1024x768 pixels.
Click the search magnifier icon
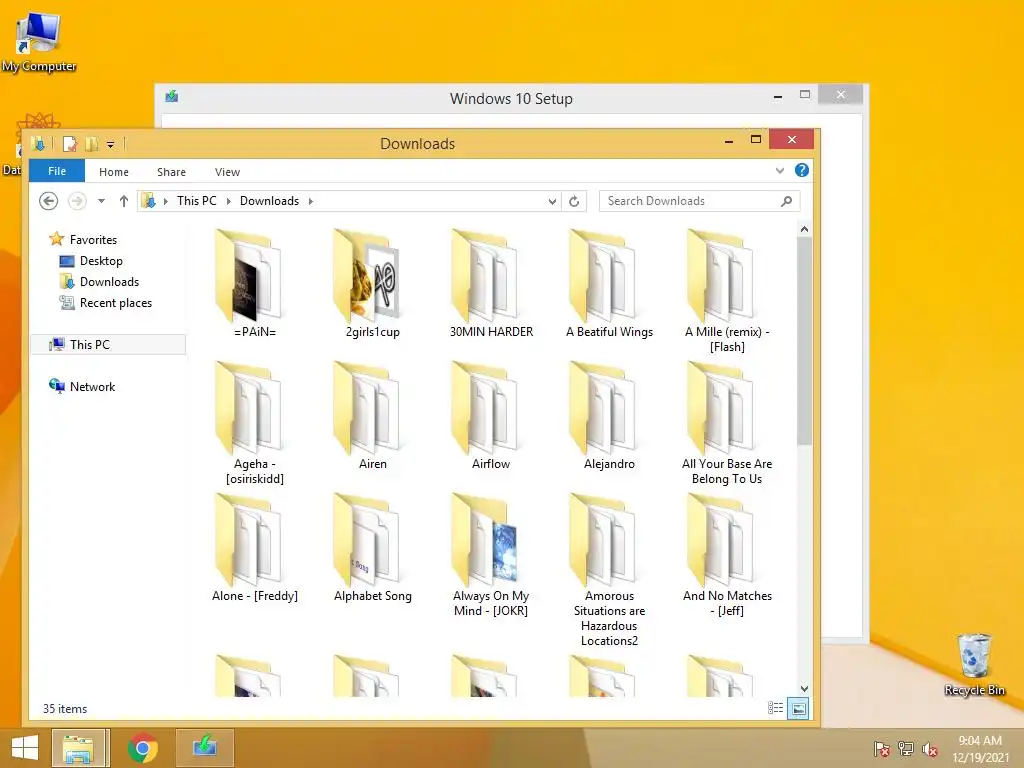[x=787, y=201]
